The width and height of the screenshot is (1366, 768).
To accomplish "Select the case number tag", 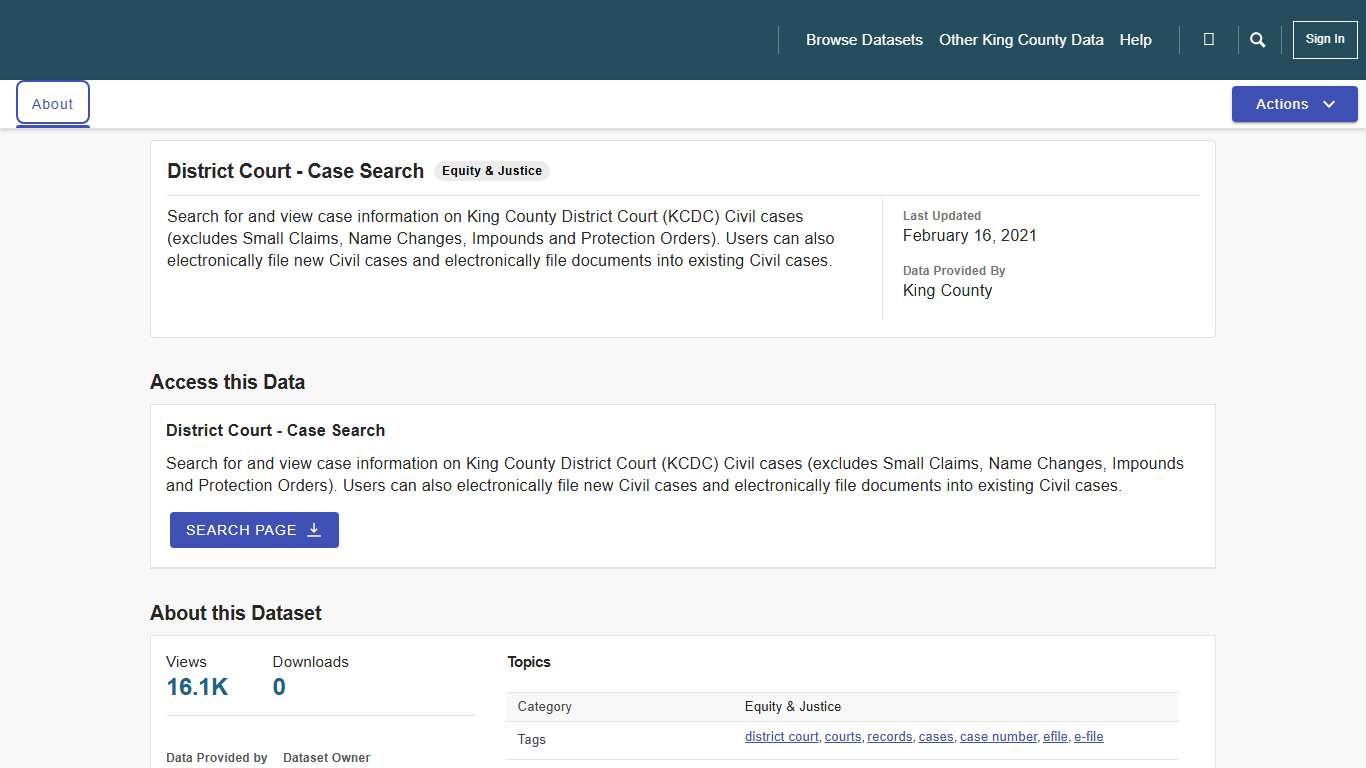I will coord(998,736).
